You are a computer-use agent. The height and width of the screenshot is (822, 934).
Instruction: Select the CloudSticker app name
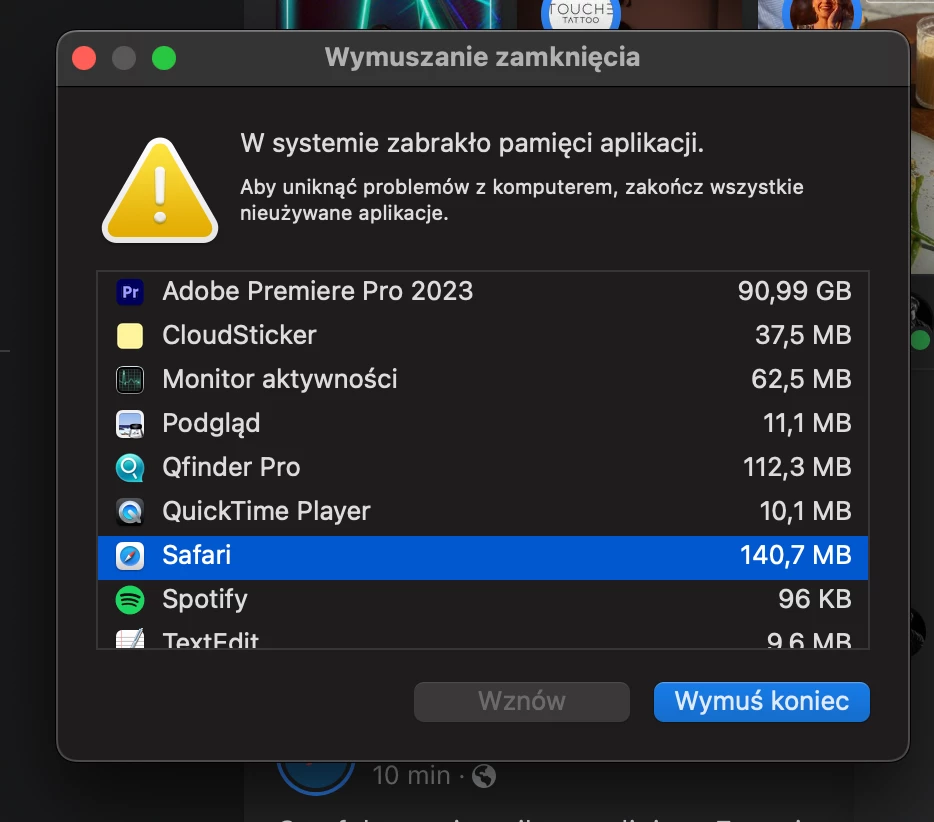[x=239, y=335]
